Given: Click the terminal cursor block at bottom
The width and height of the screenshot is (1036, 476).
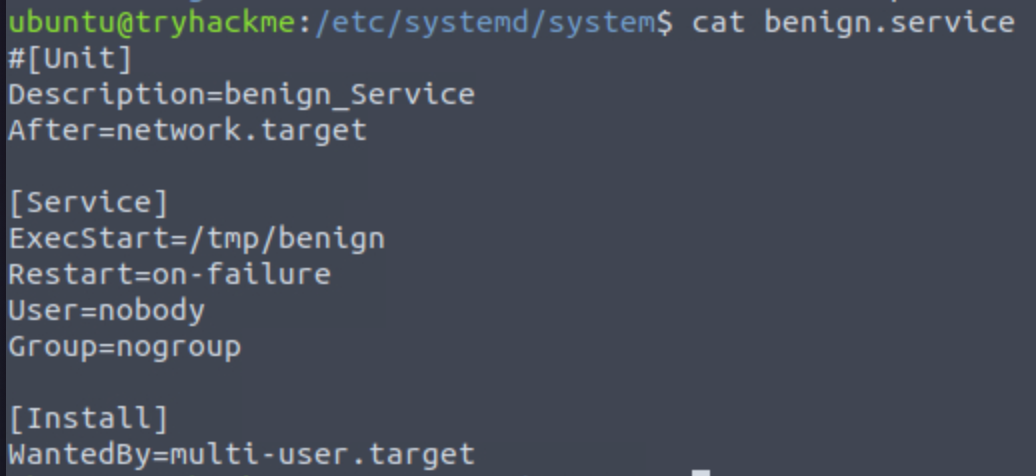Looking at the screenshot, I should tap(701, 471).
